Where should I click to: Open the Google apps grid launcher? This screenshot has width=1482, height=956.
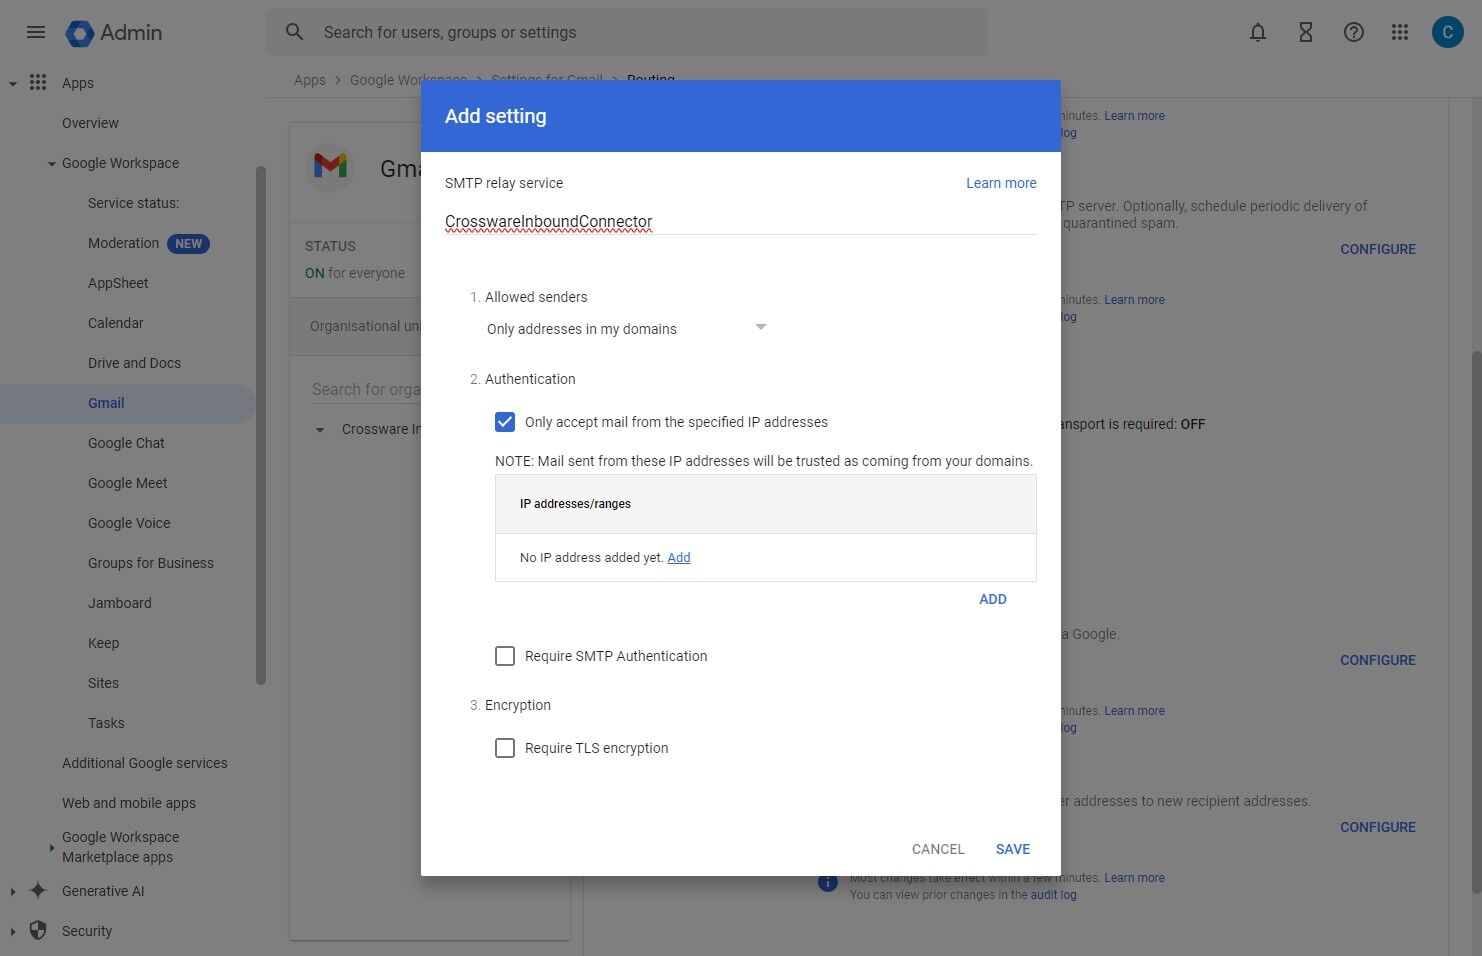coord(1400,32)
